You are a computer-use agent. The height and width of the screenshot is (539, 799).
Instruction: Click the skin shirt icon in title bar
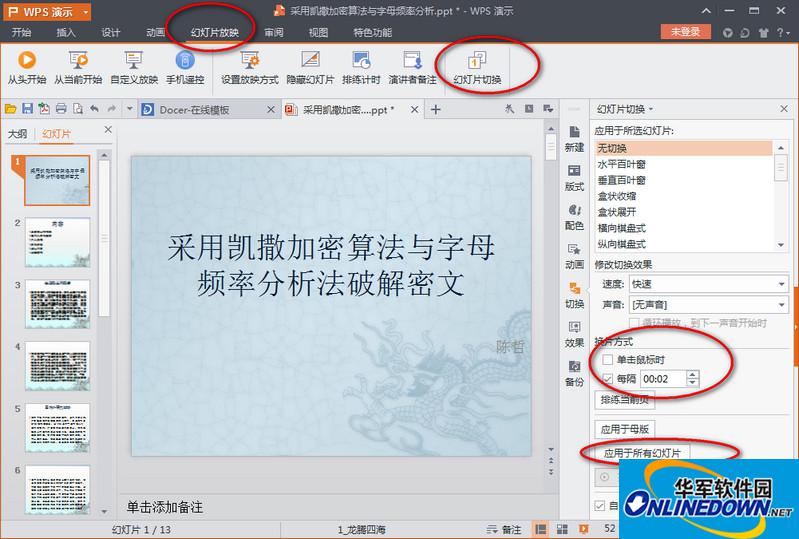(x=763, y=33)
